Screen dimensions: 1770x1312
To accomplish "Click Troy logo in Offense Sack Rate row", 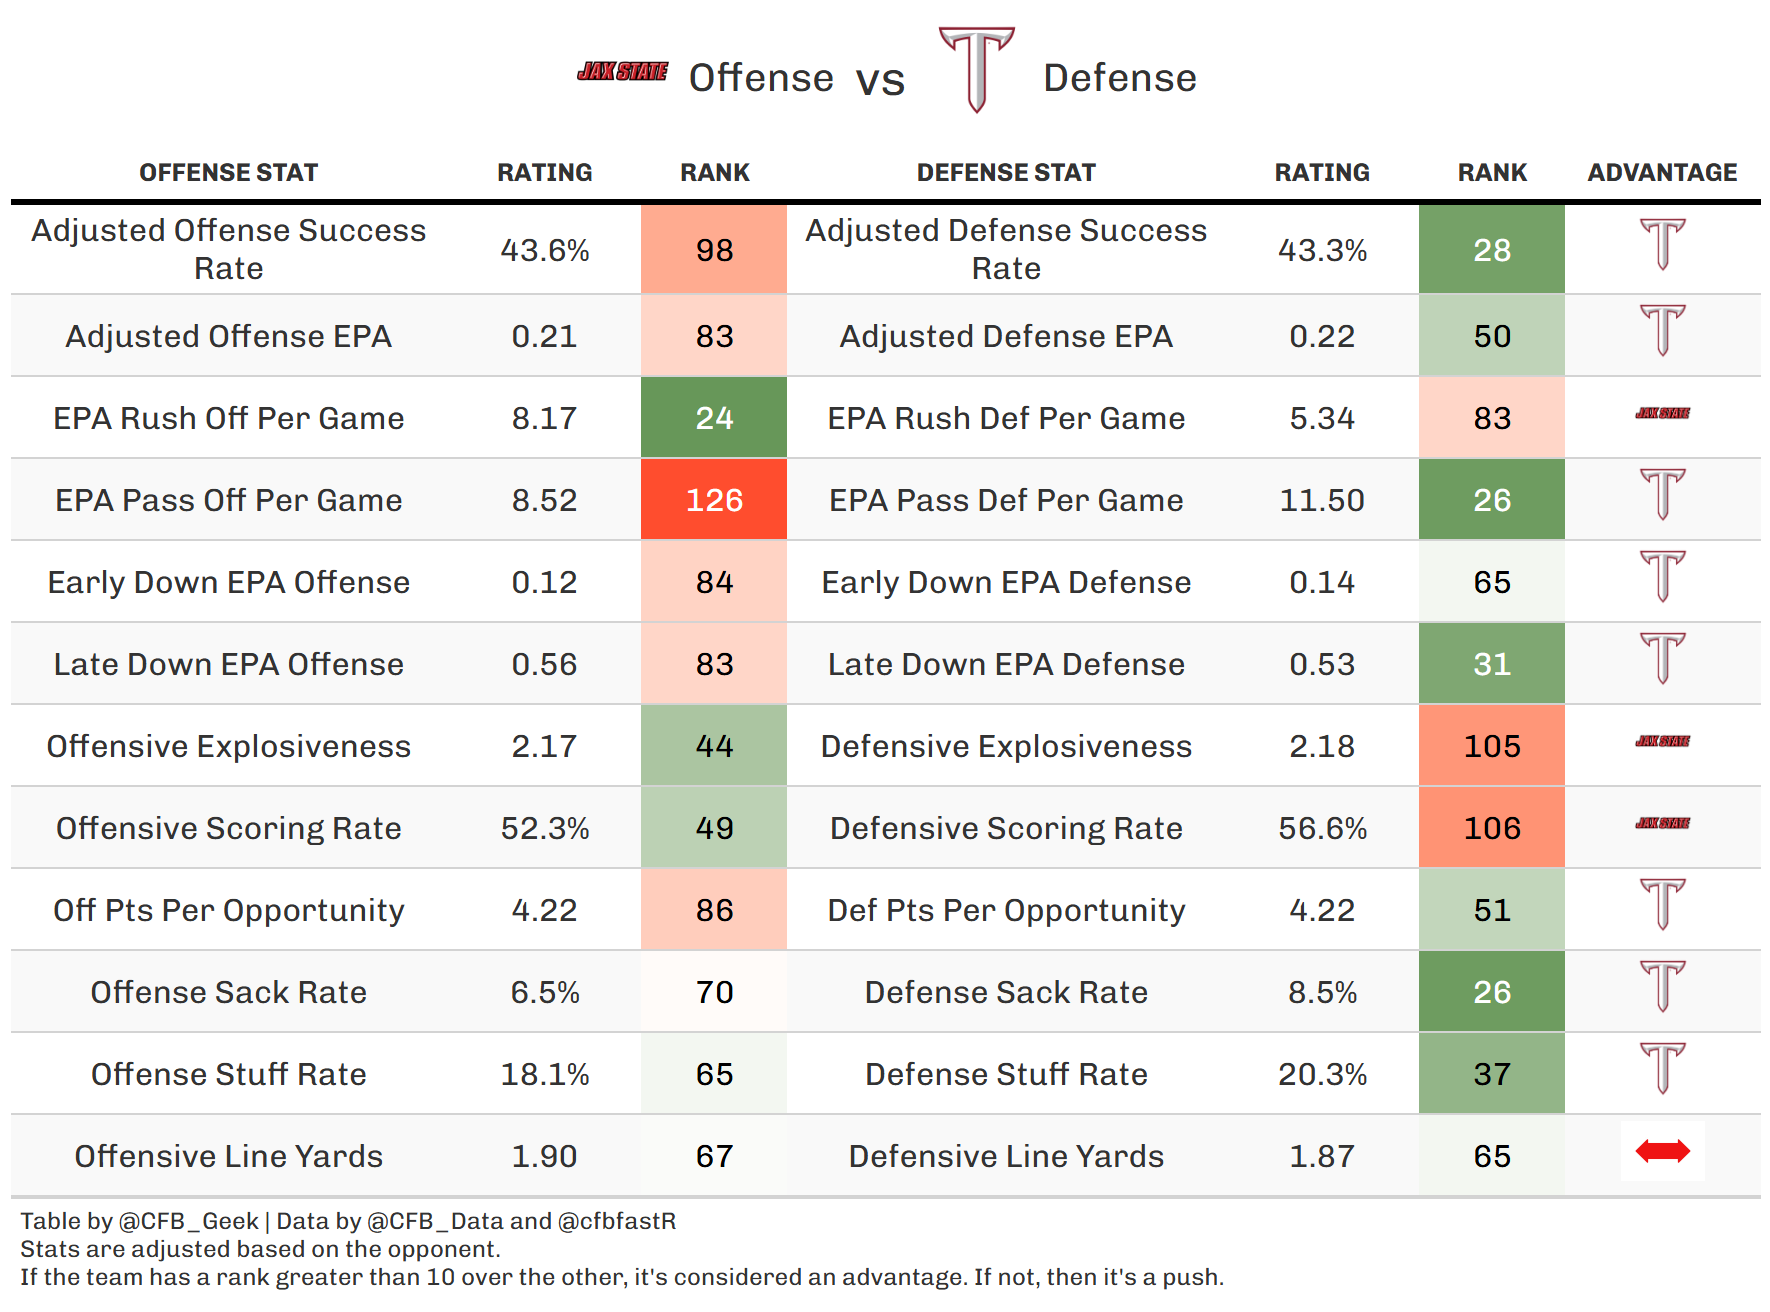I will [x=1662, y=986].
